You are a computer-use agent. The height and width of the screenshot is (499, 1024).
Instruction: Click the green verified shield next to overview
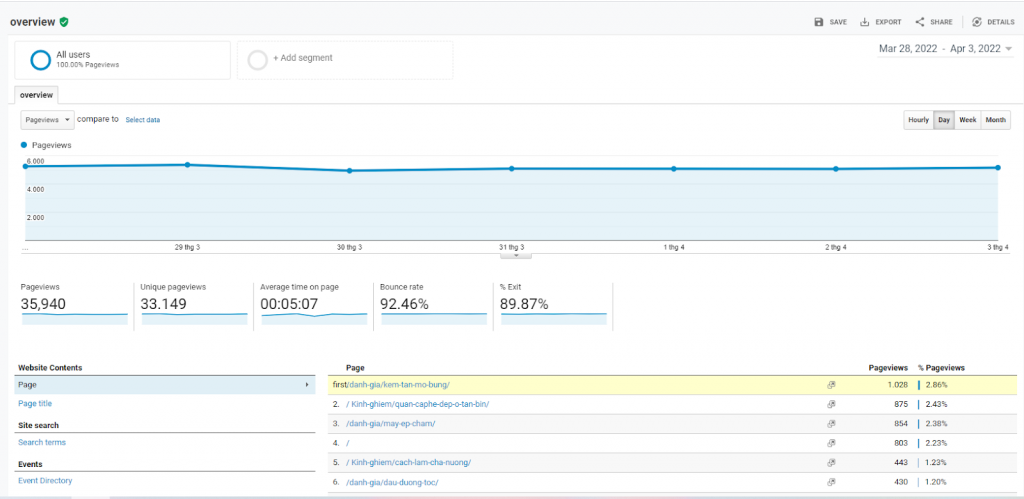63,22
